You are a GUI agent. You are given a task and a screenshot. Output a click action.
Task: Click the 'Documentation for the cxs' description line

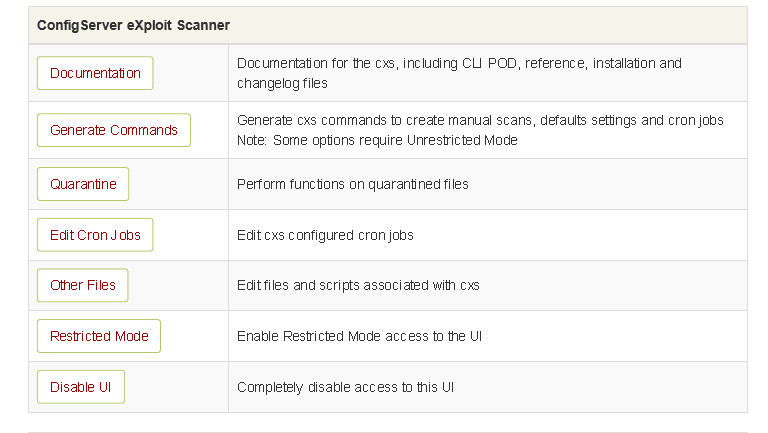click(459, 63)
